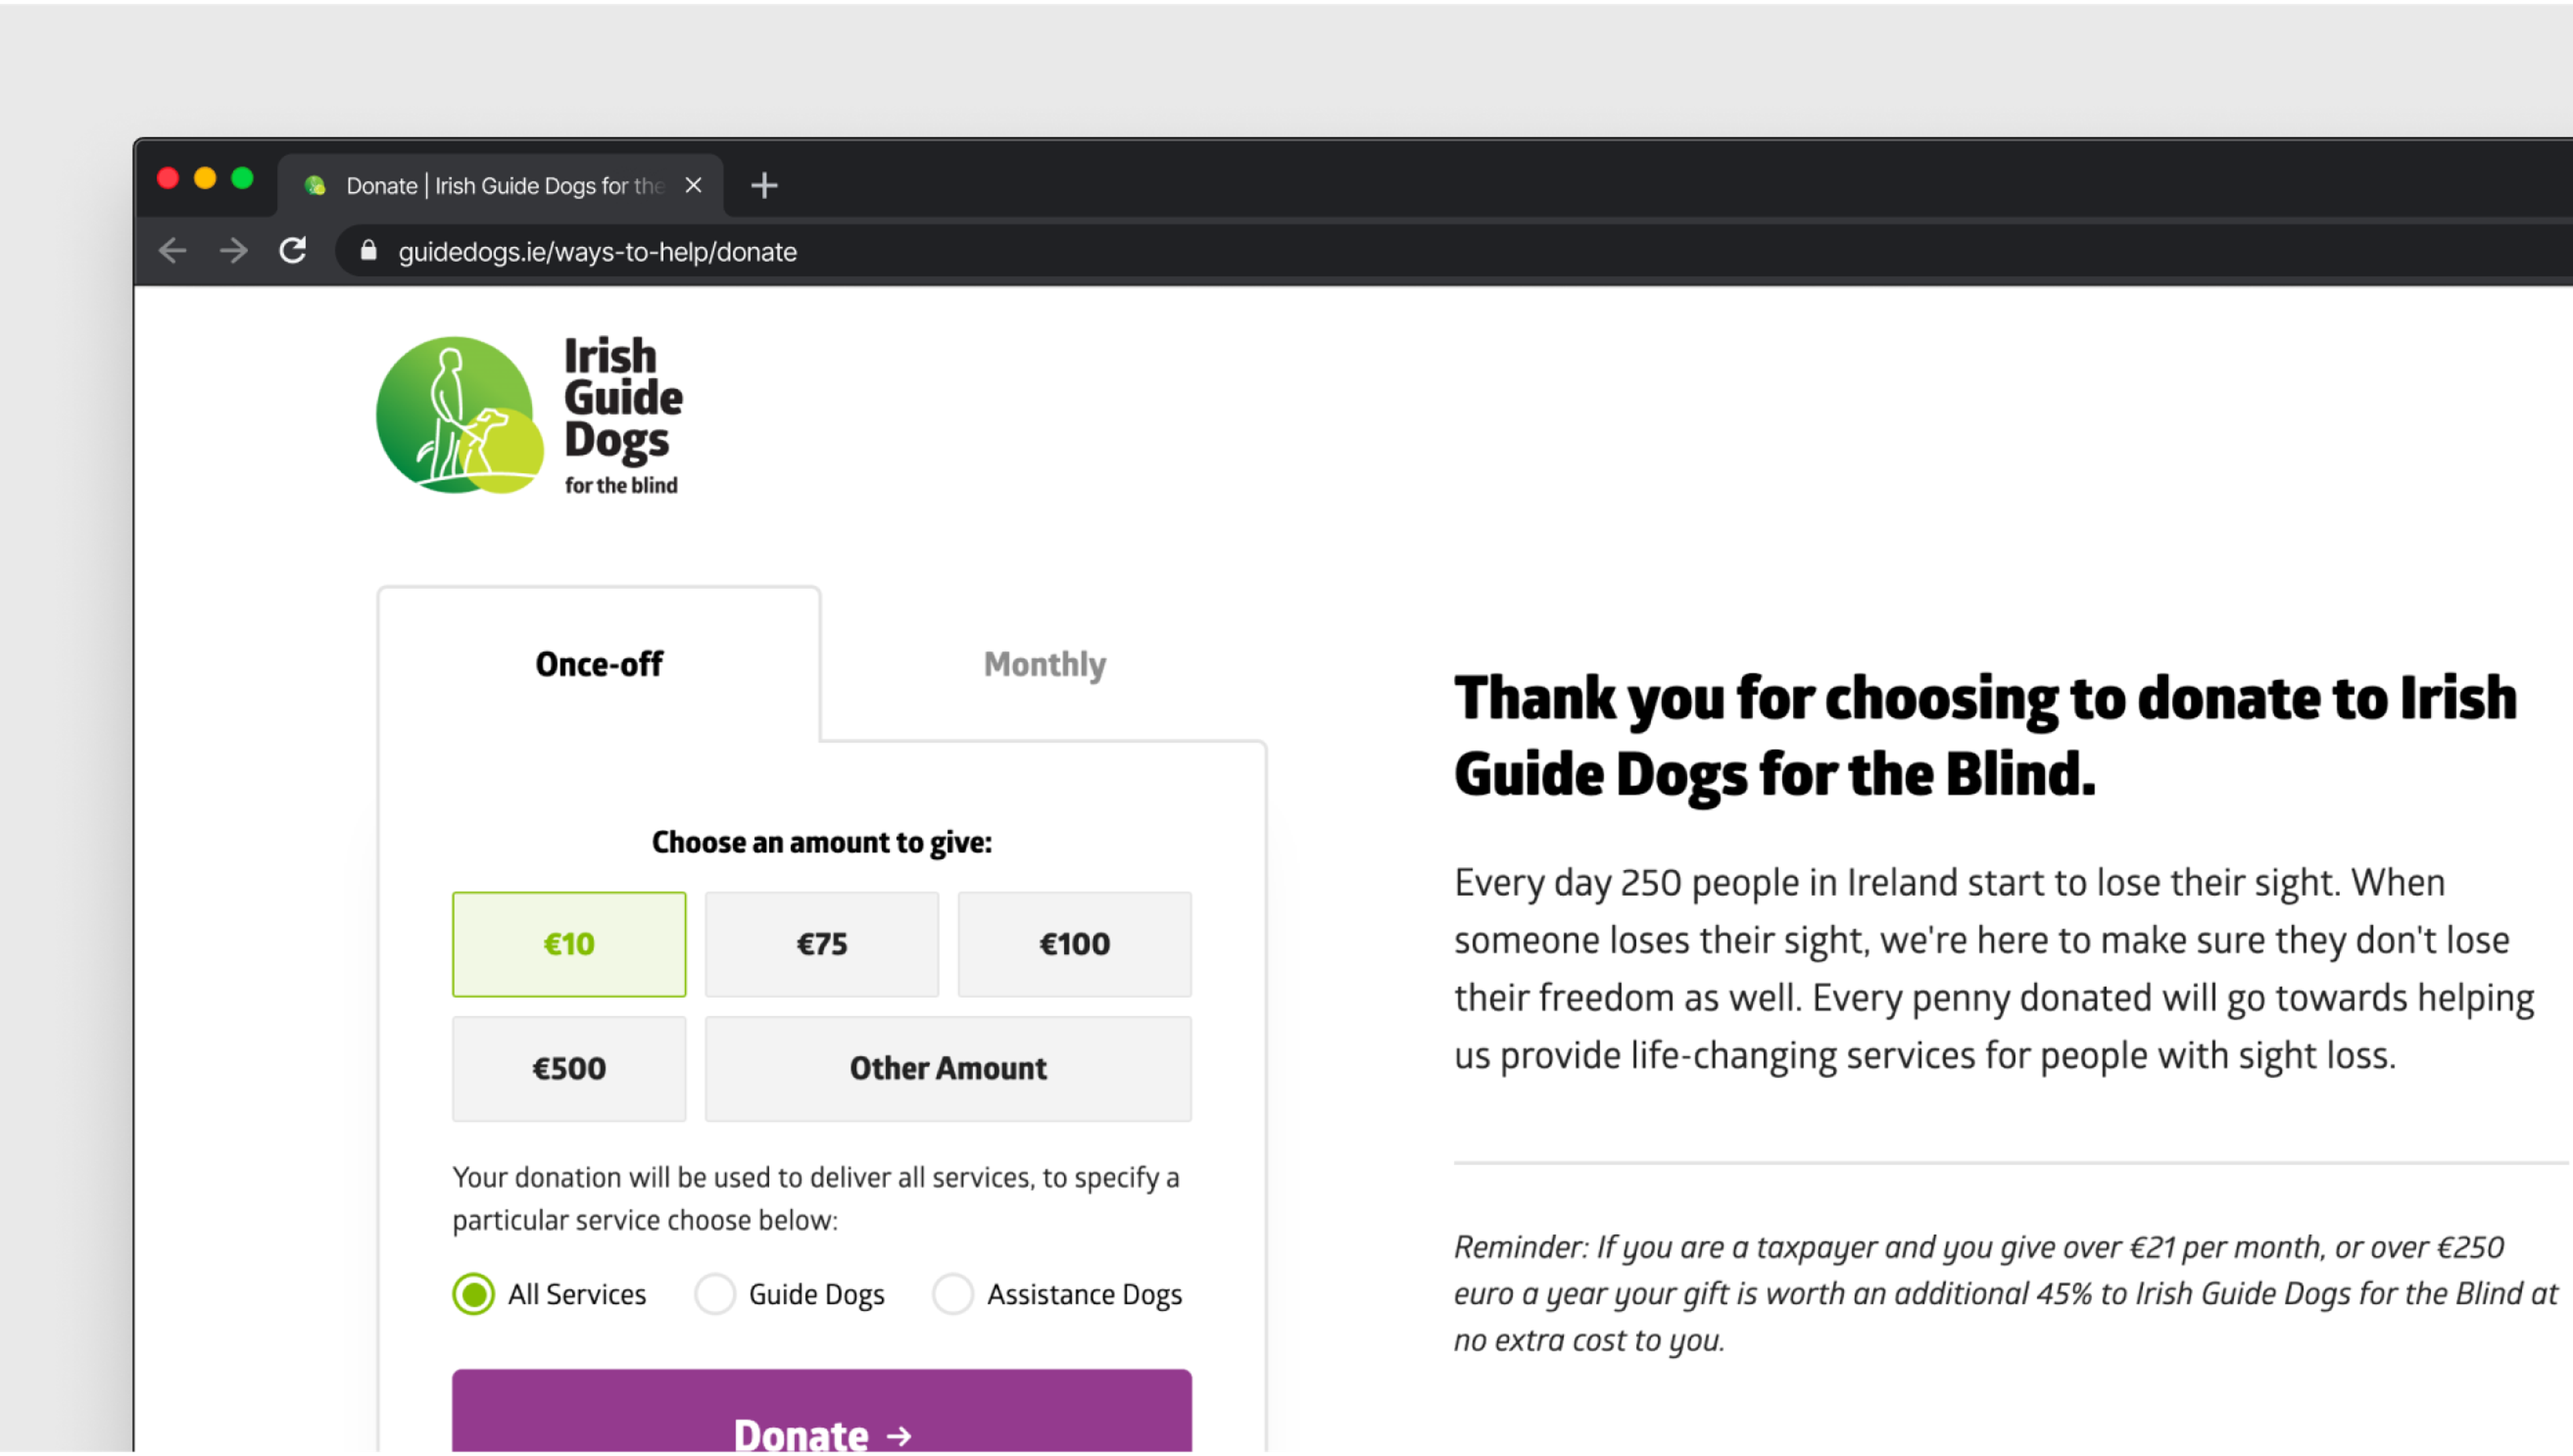Click the favicon on the Donate tab

[x=316, y=185]
